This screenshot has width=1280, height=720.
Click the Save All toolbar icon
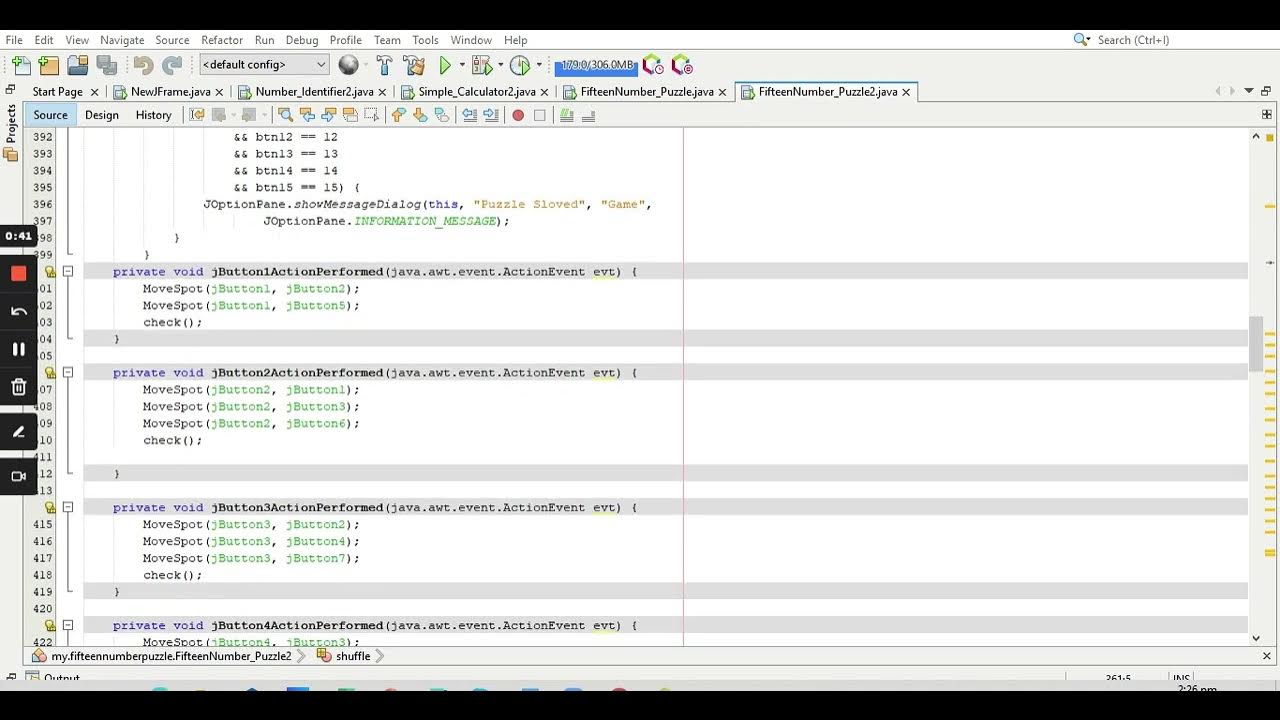107,65
